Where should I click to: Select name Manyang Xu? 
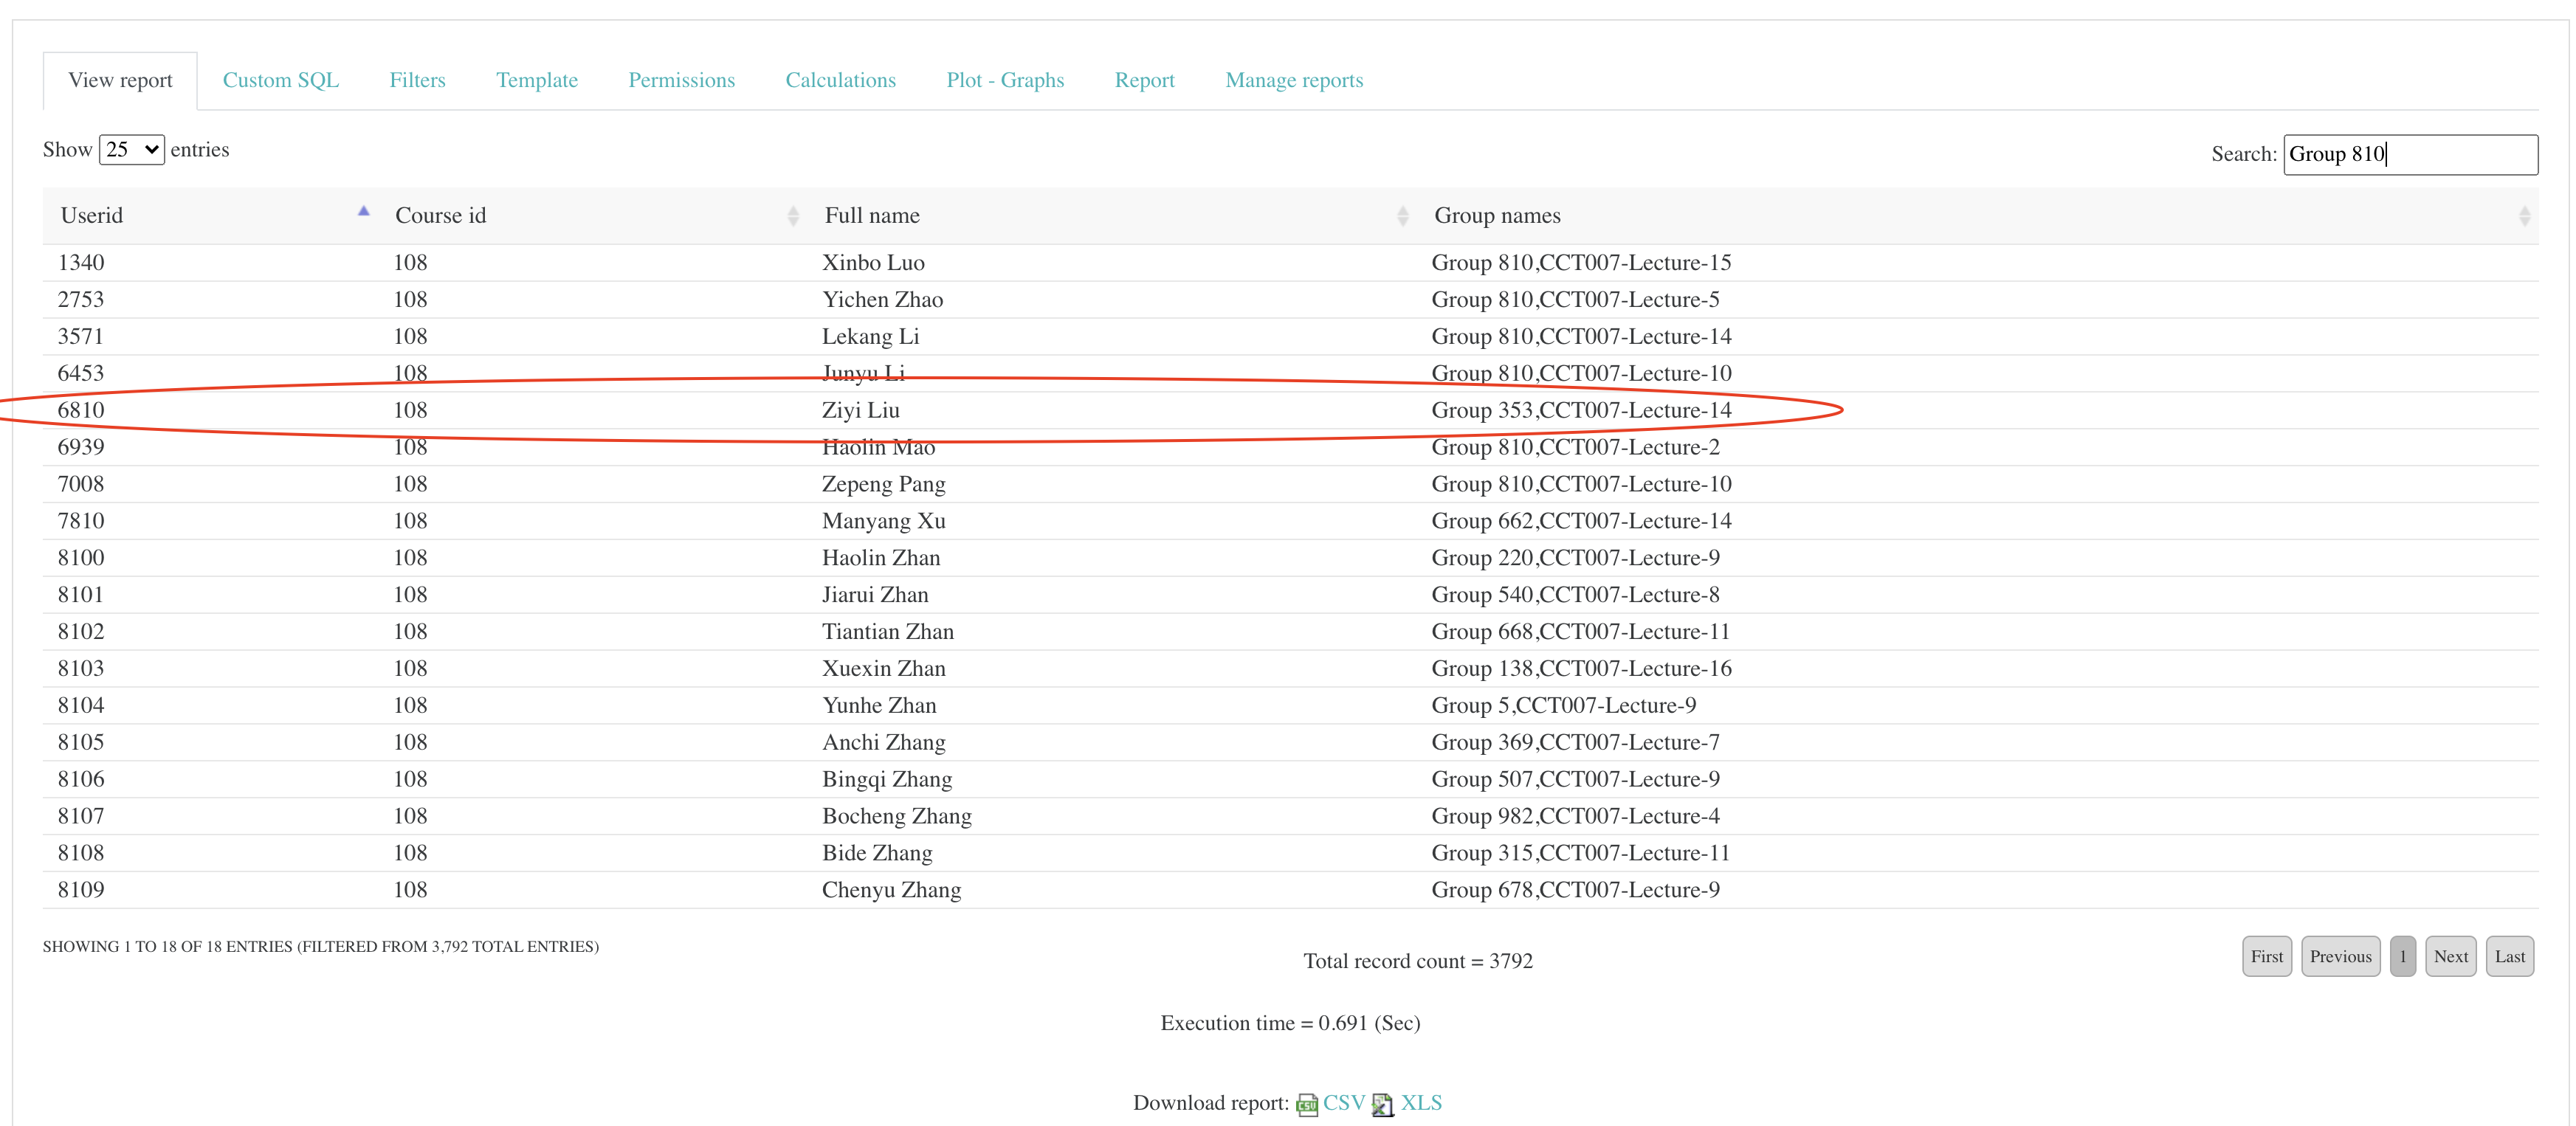point(883,522)
